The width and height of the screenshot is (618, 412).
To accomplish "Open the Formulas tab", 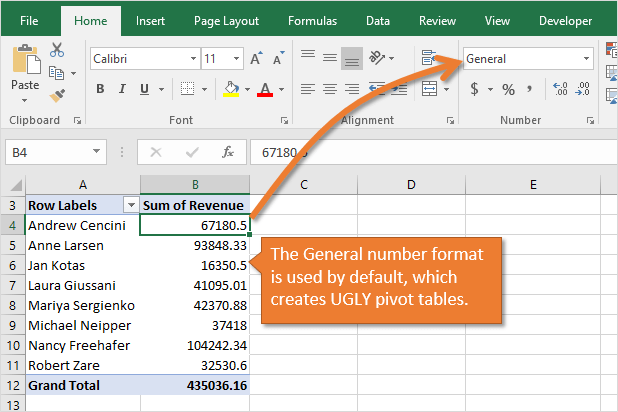I will click(x=312, y=20).
